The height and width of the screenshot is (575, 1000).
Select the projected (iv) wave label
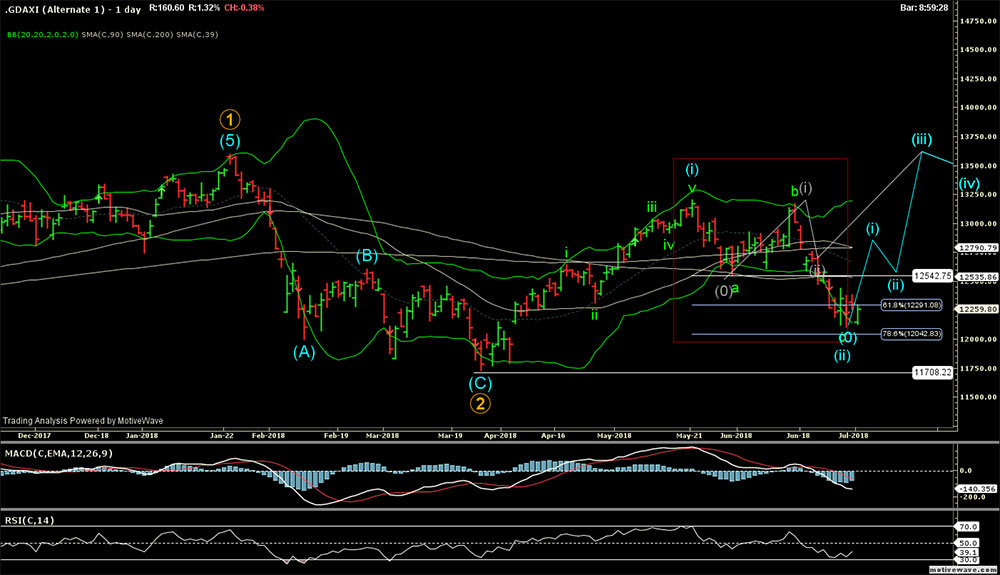969,184
